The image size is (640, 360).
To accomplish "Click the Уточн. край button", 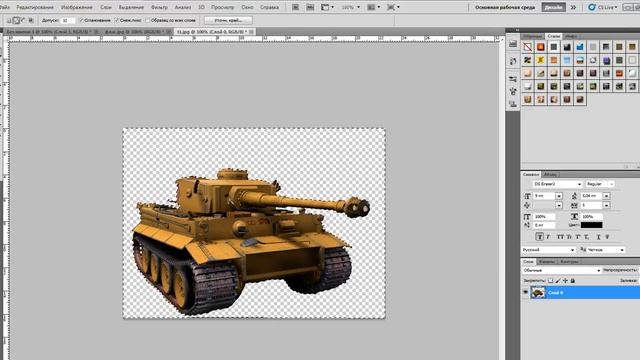I will click(x=228, y=20).
